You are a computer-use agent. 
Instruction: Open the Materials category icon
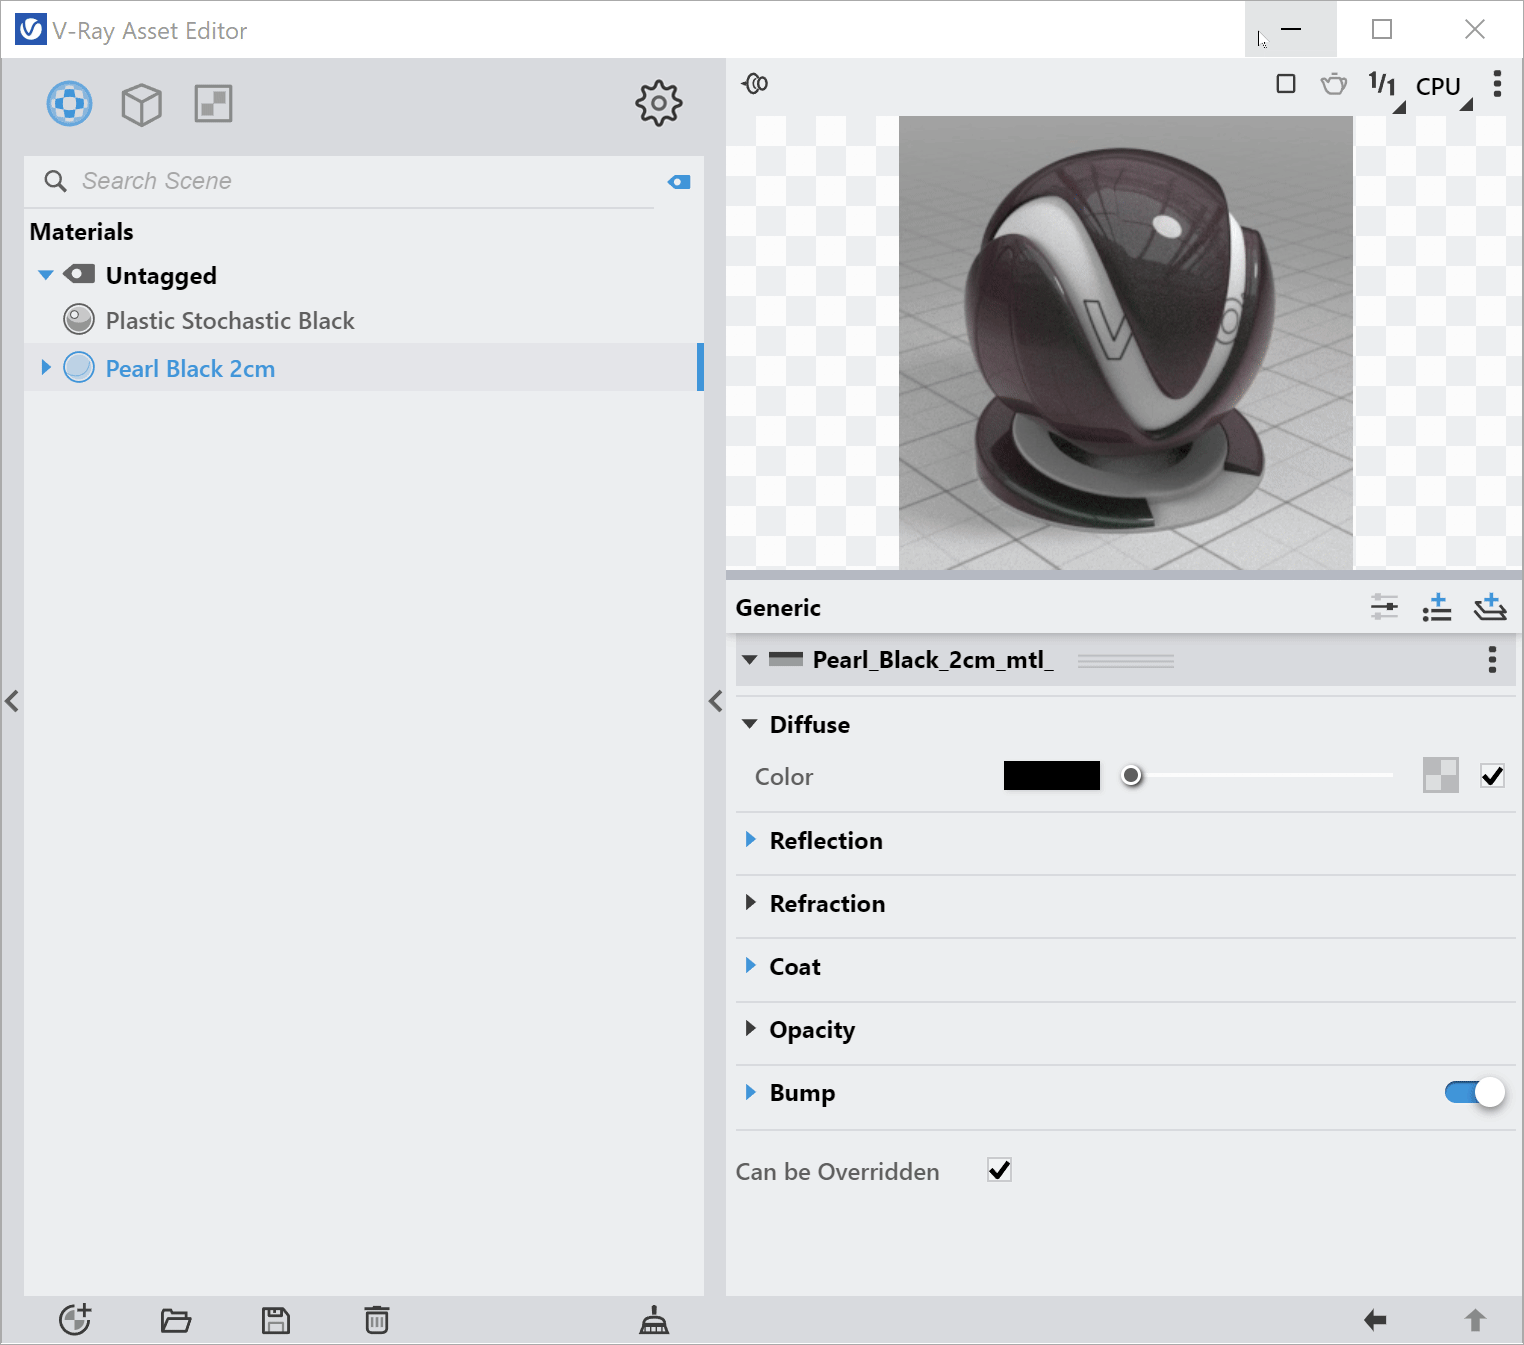(70, 103)
